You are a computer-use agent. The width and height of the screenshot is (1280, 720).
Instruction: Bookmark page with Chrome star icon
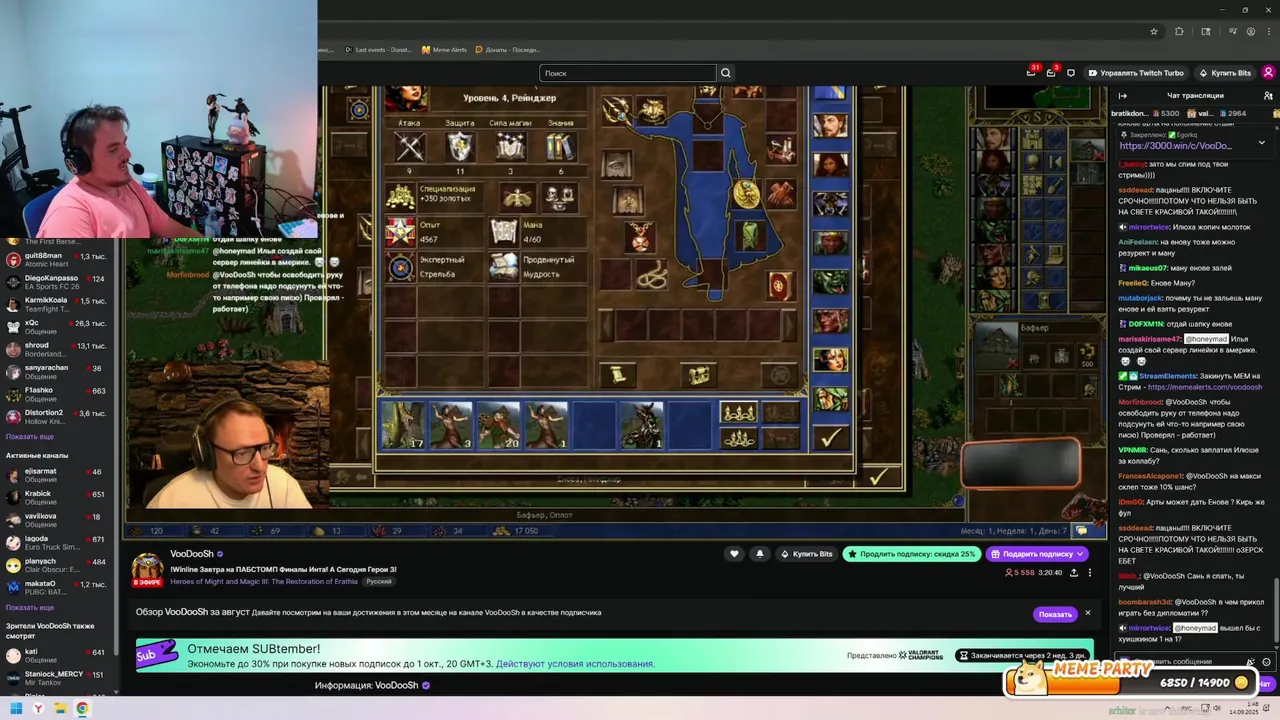1154,31
